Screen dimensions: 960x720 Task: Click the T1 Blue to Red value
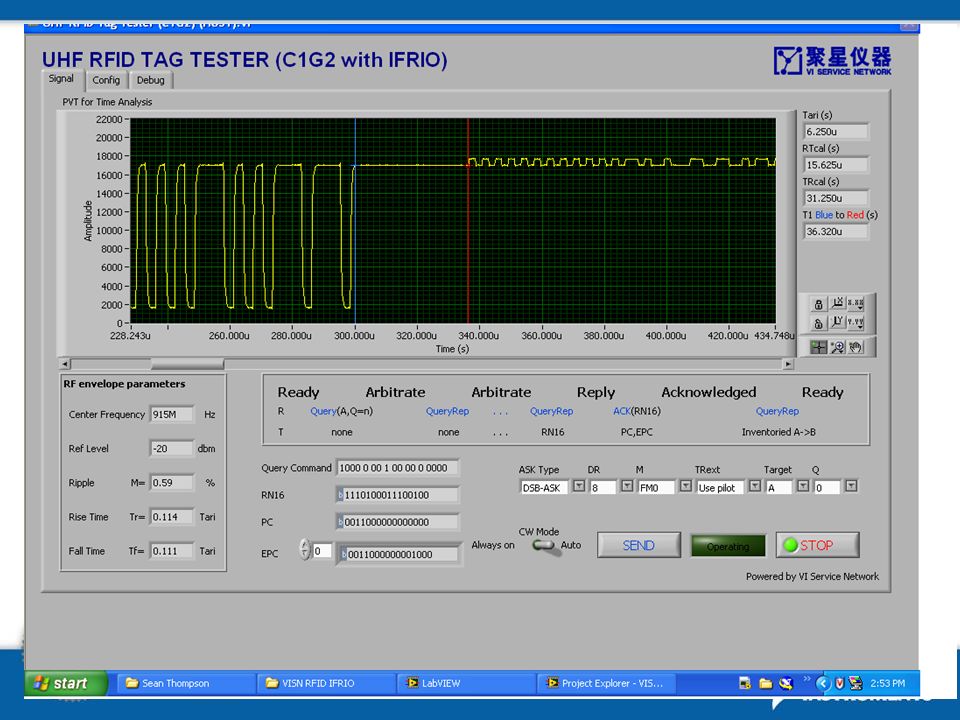click(x=835, y=231)
